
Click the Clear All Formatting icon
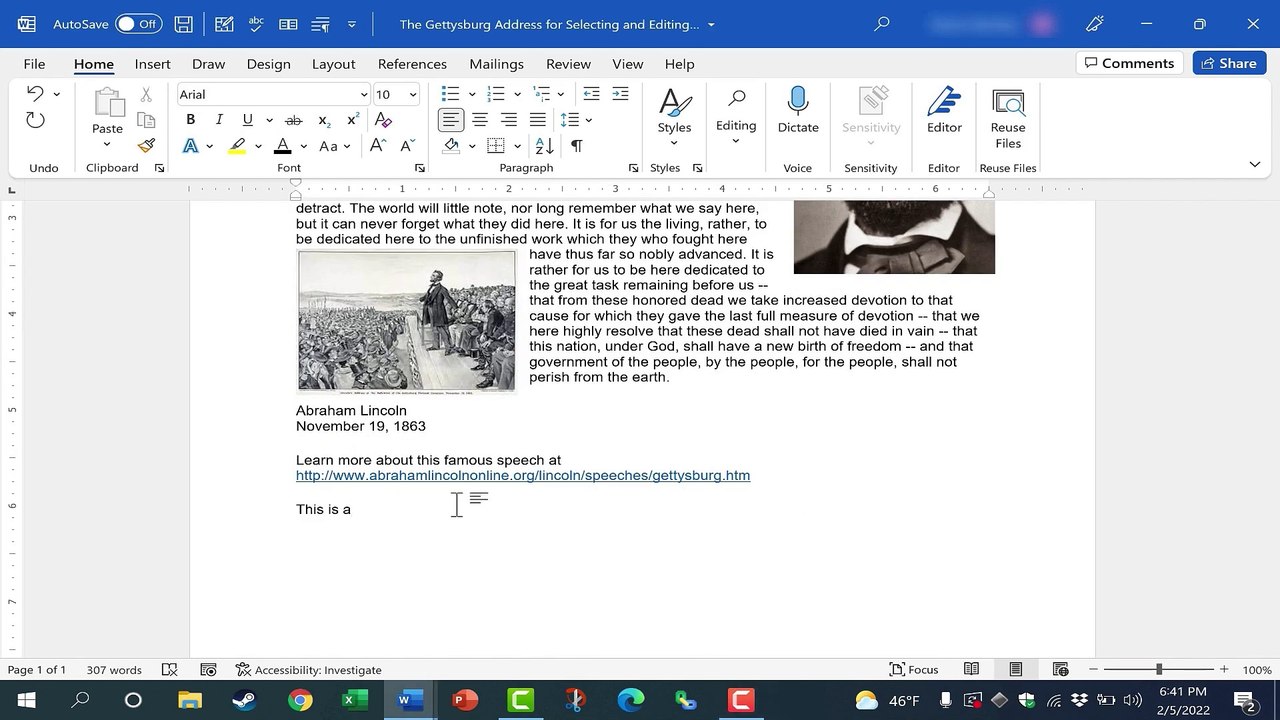383,120
